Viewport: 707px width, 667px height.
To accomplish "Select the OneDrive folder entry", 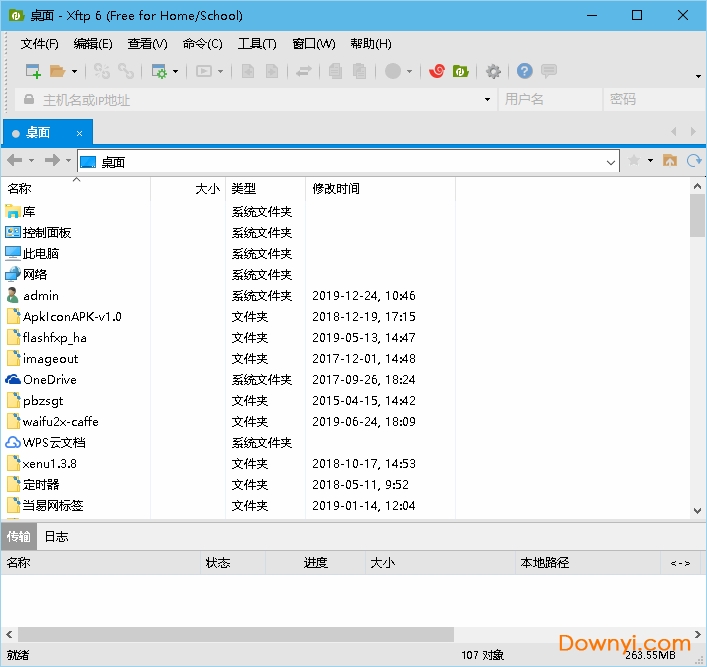I will click(49, 380).
